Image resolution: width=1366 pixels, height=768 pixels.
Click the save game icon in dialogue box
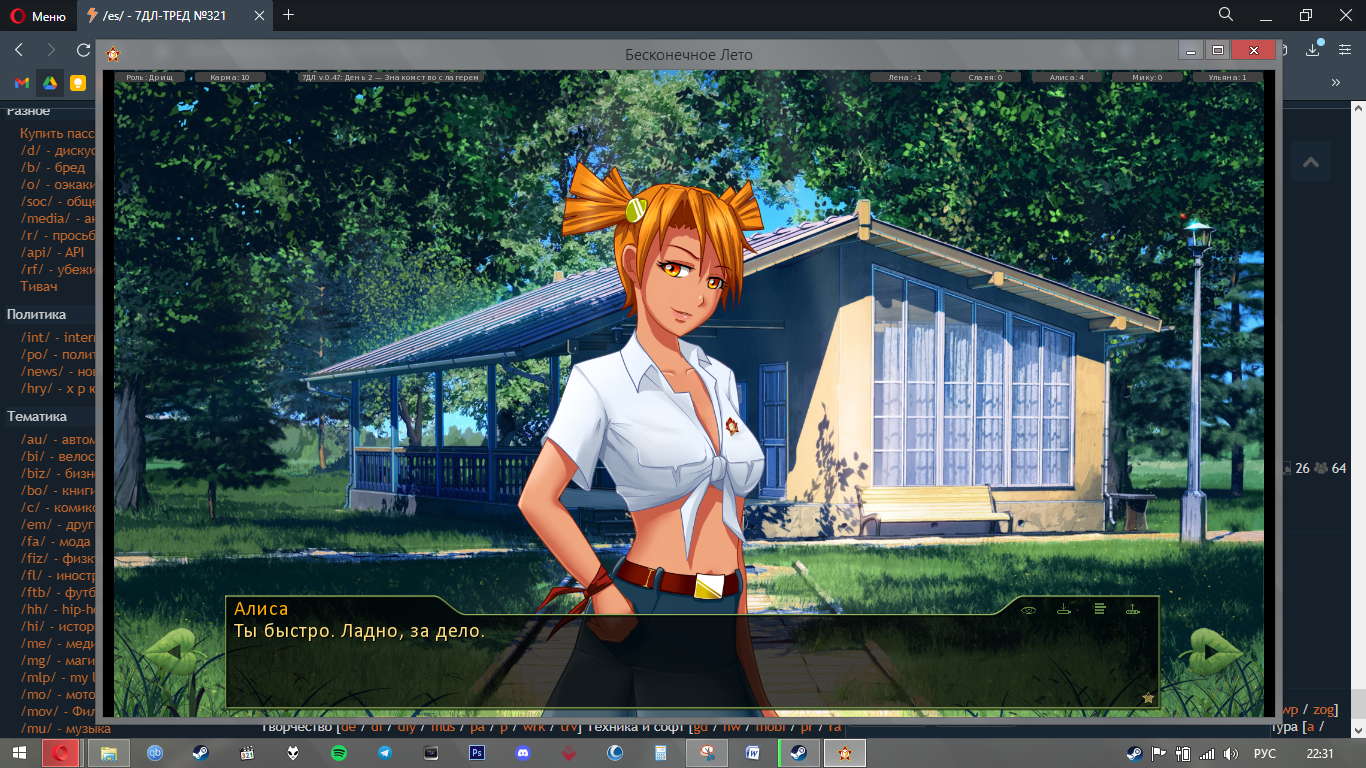(1064, 609)
